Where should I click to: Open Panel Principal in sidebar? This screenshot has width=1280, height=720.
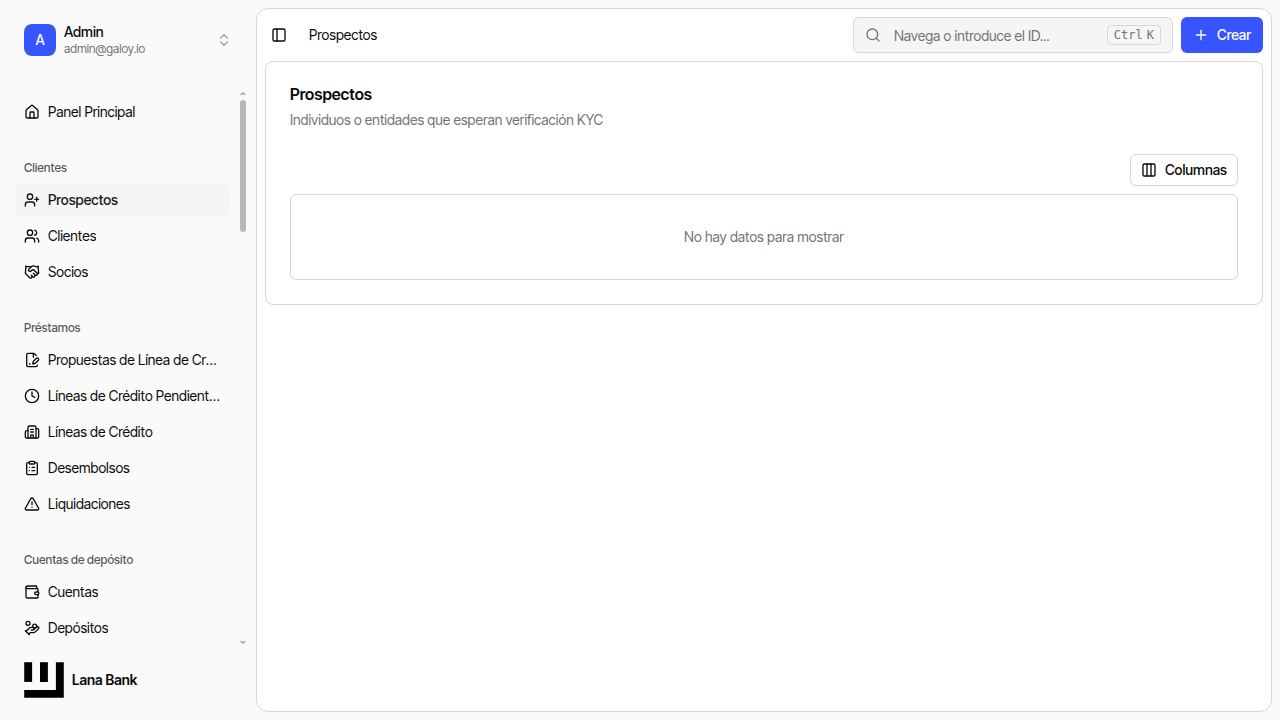click(x=123, y=112)
